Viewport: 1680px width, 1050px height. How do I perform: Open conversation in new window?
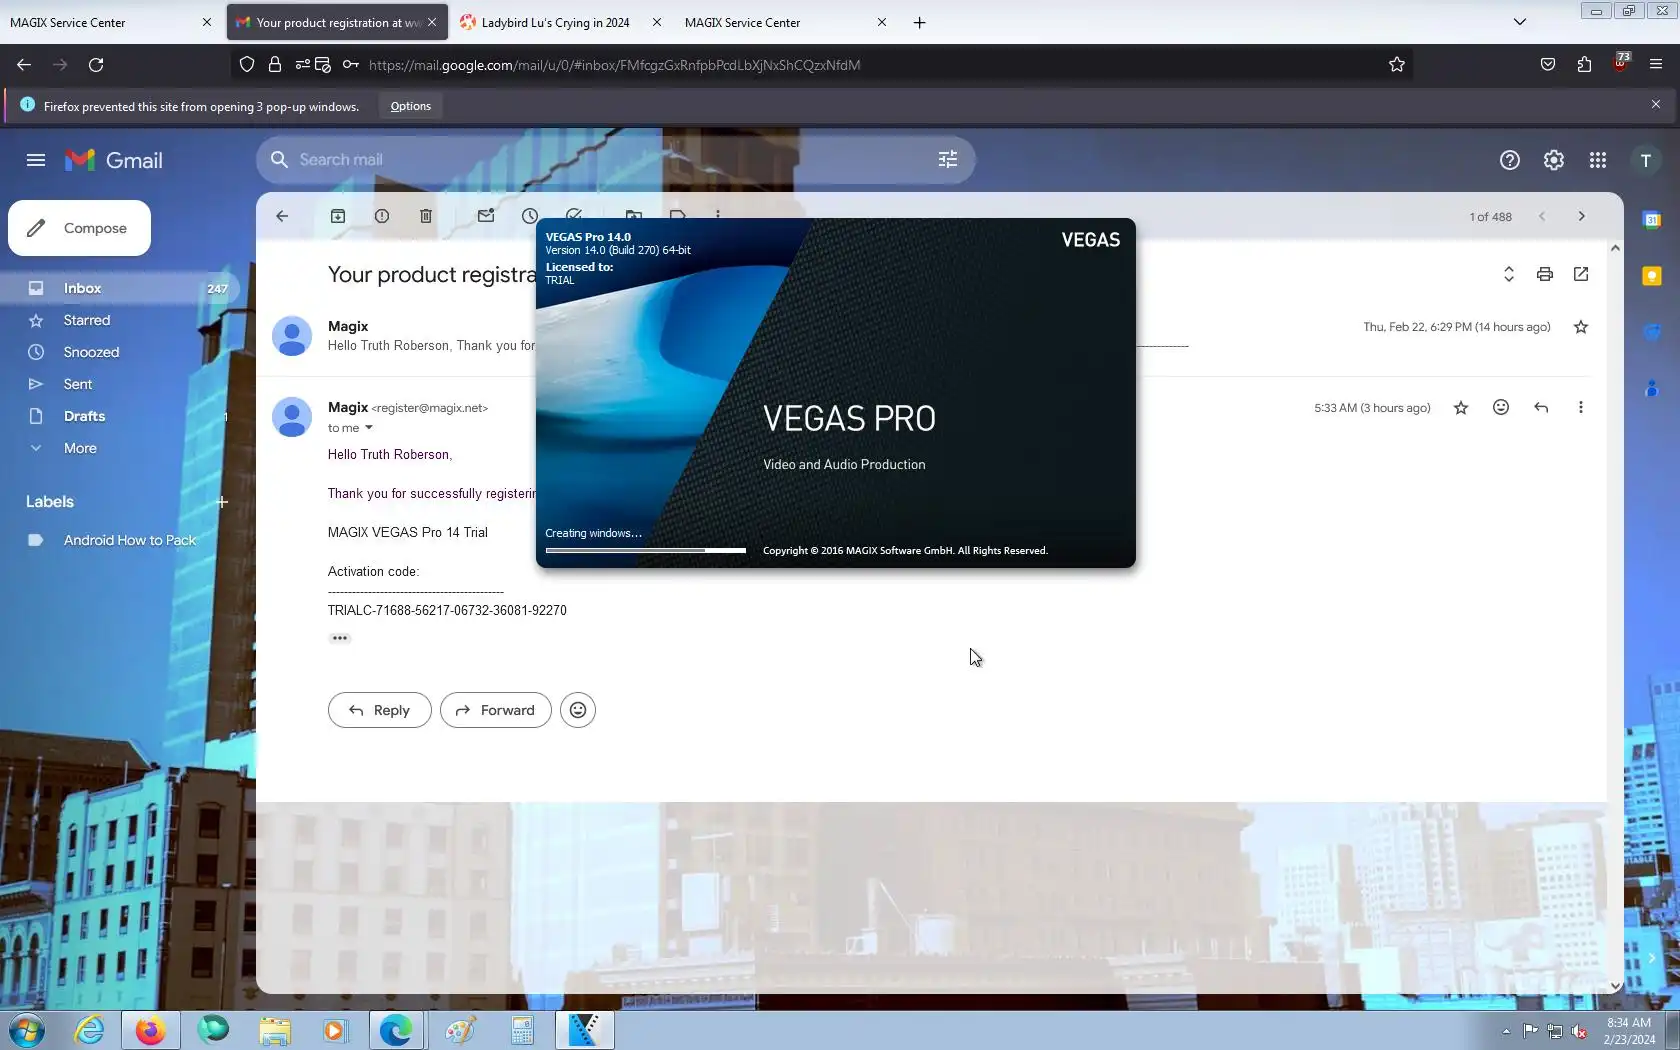tap(1581, 274)
